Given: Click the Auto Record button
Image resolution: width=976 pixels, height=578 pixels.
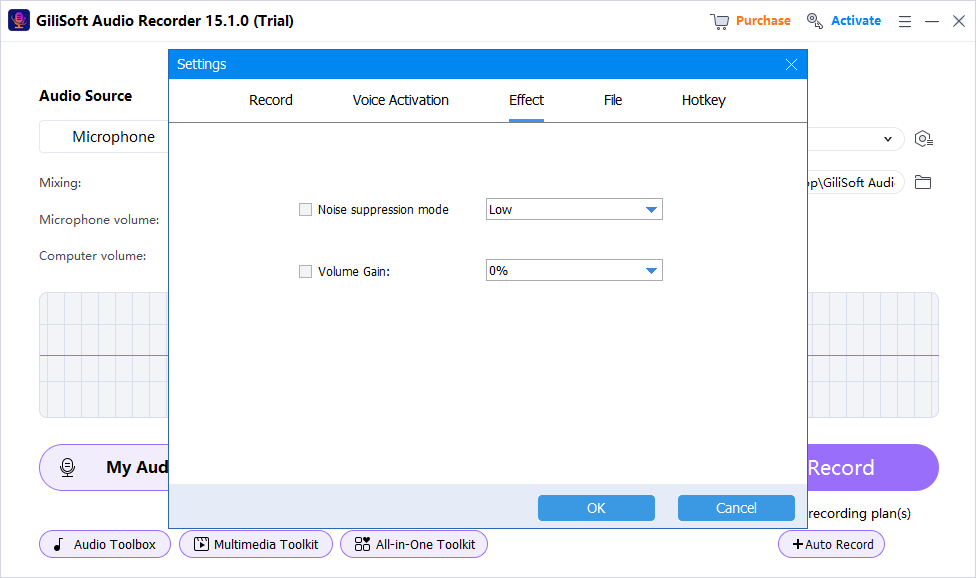Looking at the screenshot, I should (x=831, y=544).
